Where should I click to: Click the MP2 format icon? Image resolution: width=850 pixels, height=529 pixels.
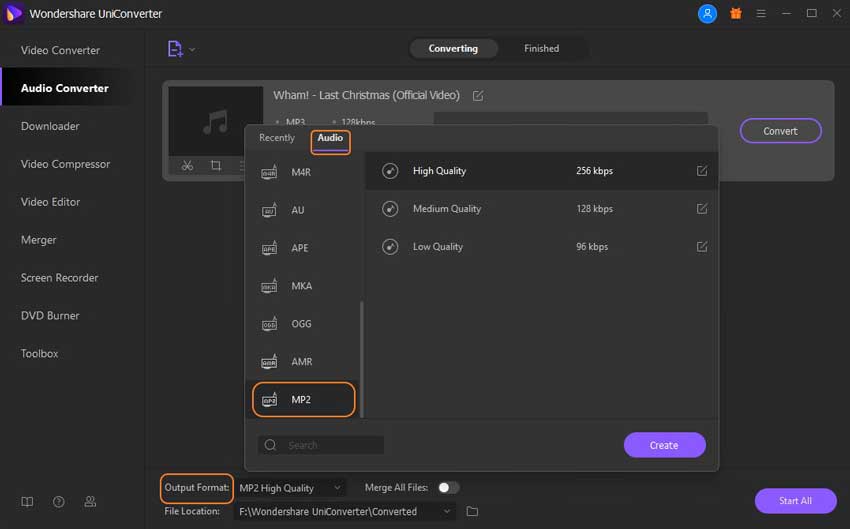tap(269, 399)
